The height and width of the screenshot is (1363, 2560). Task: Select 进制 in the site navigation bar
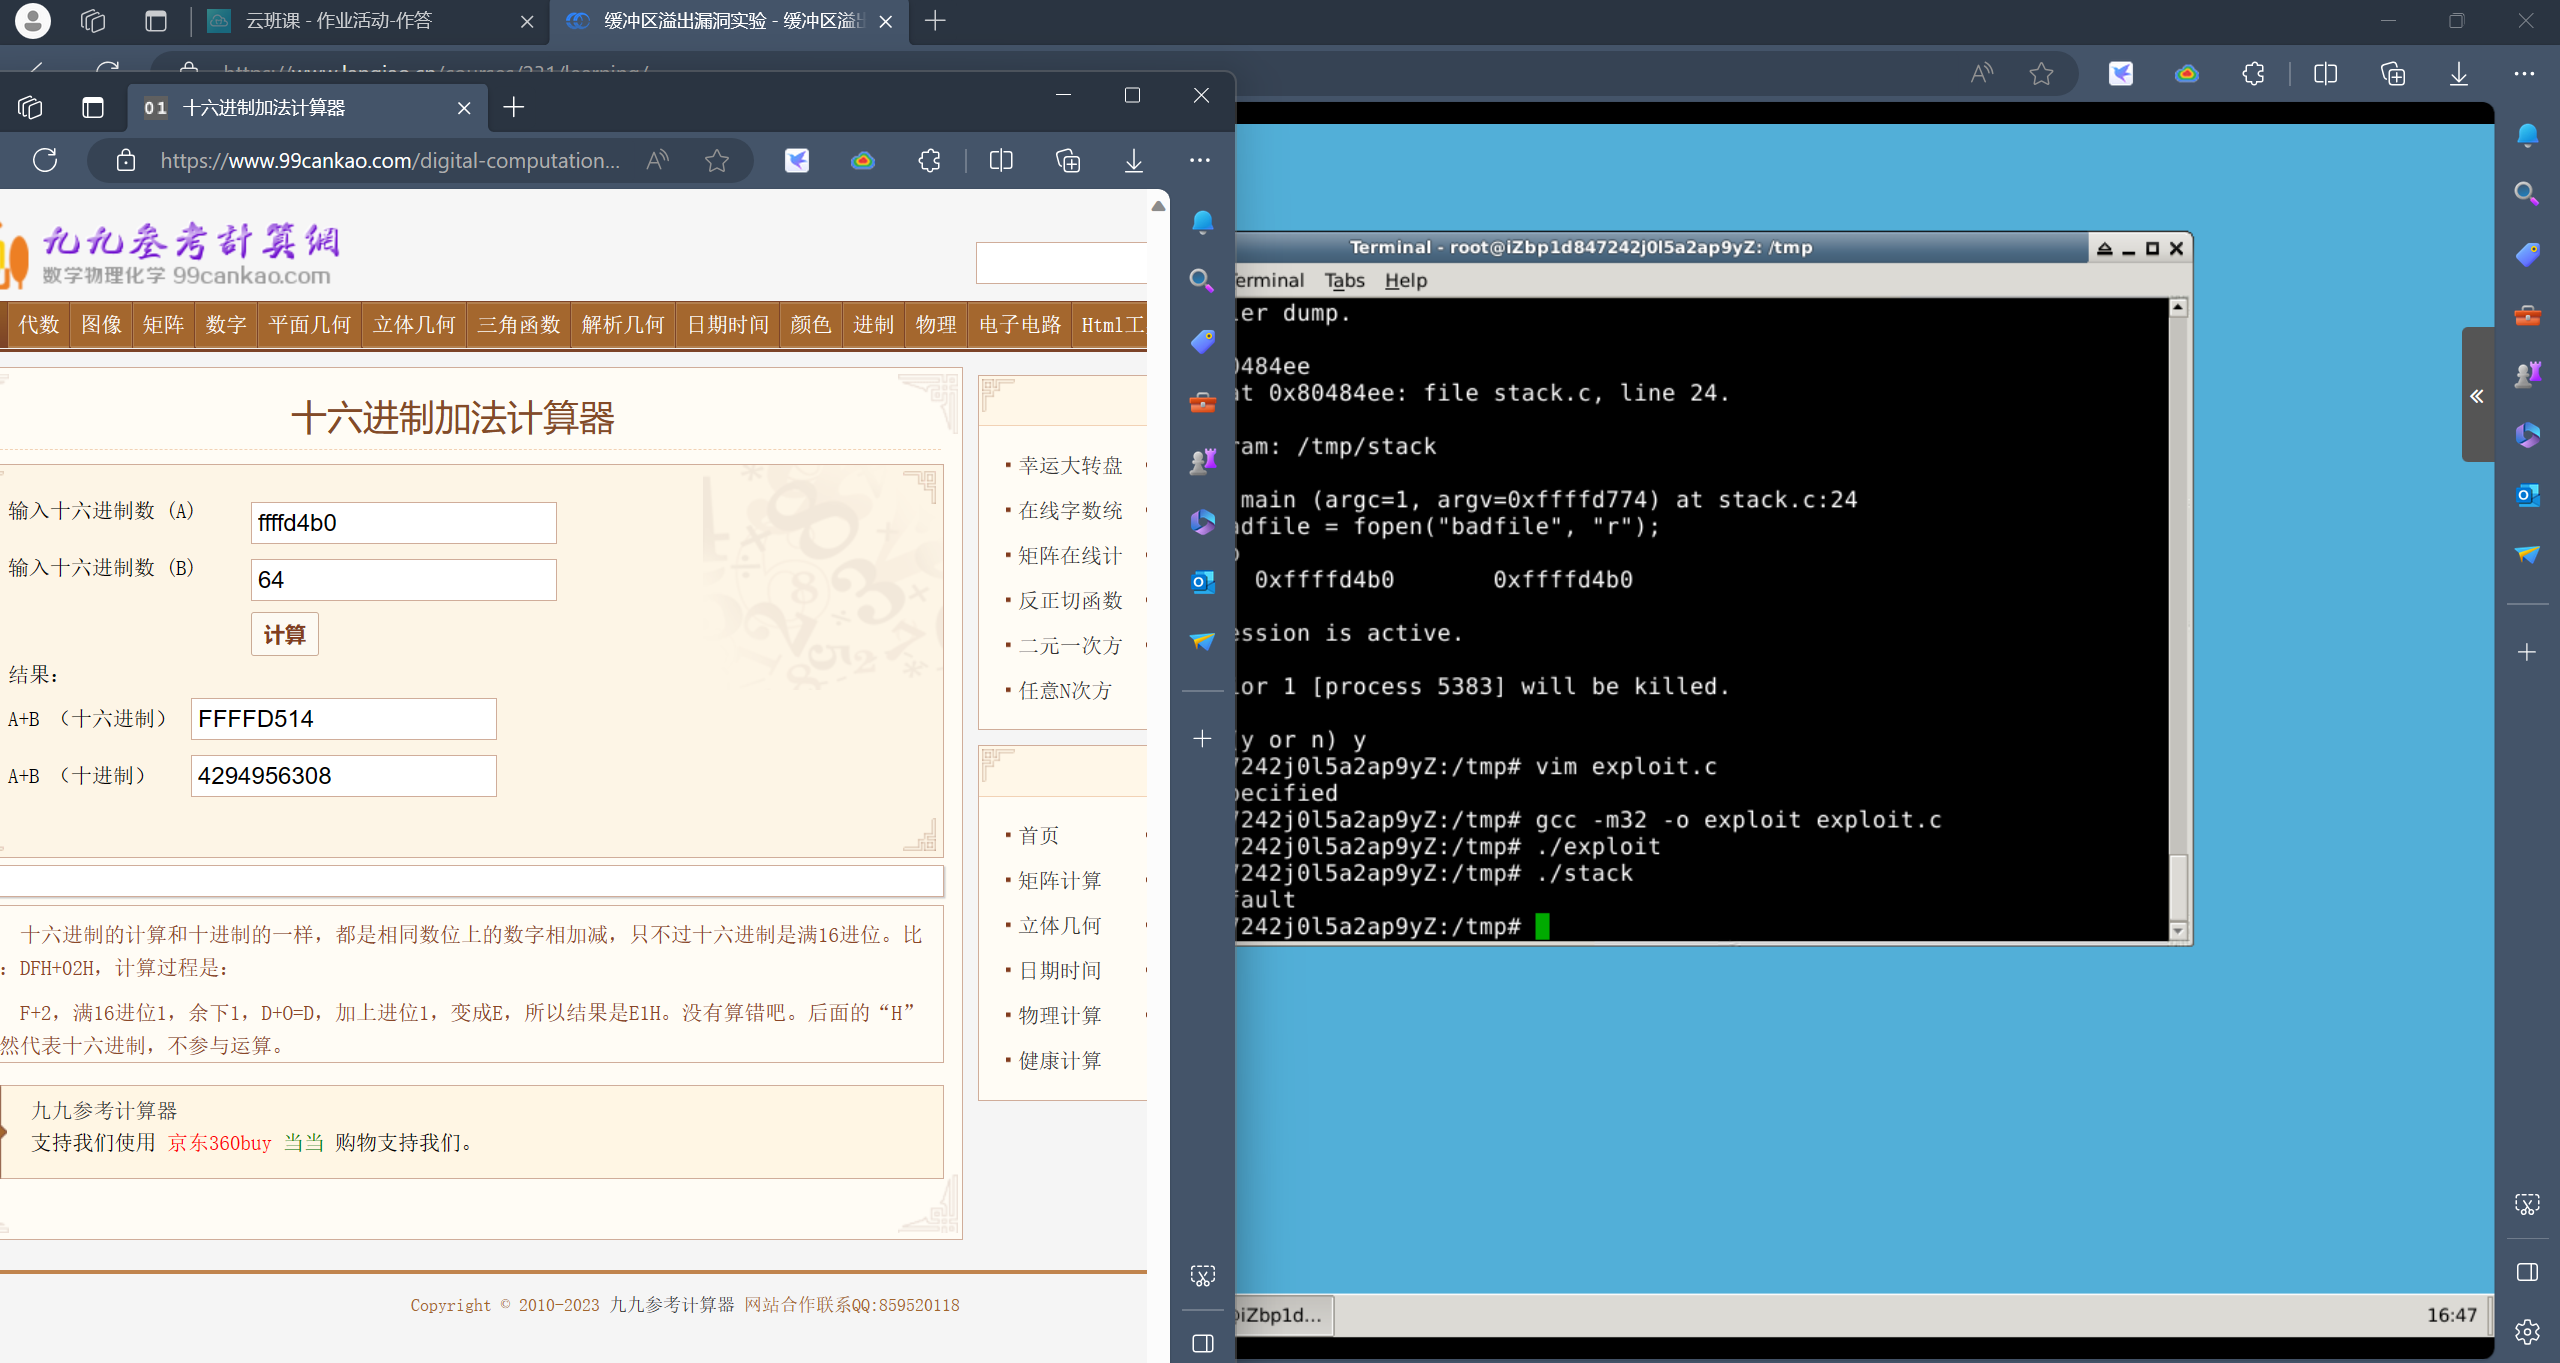point(872,325)
